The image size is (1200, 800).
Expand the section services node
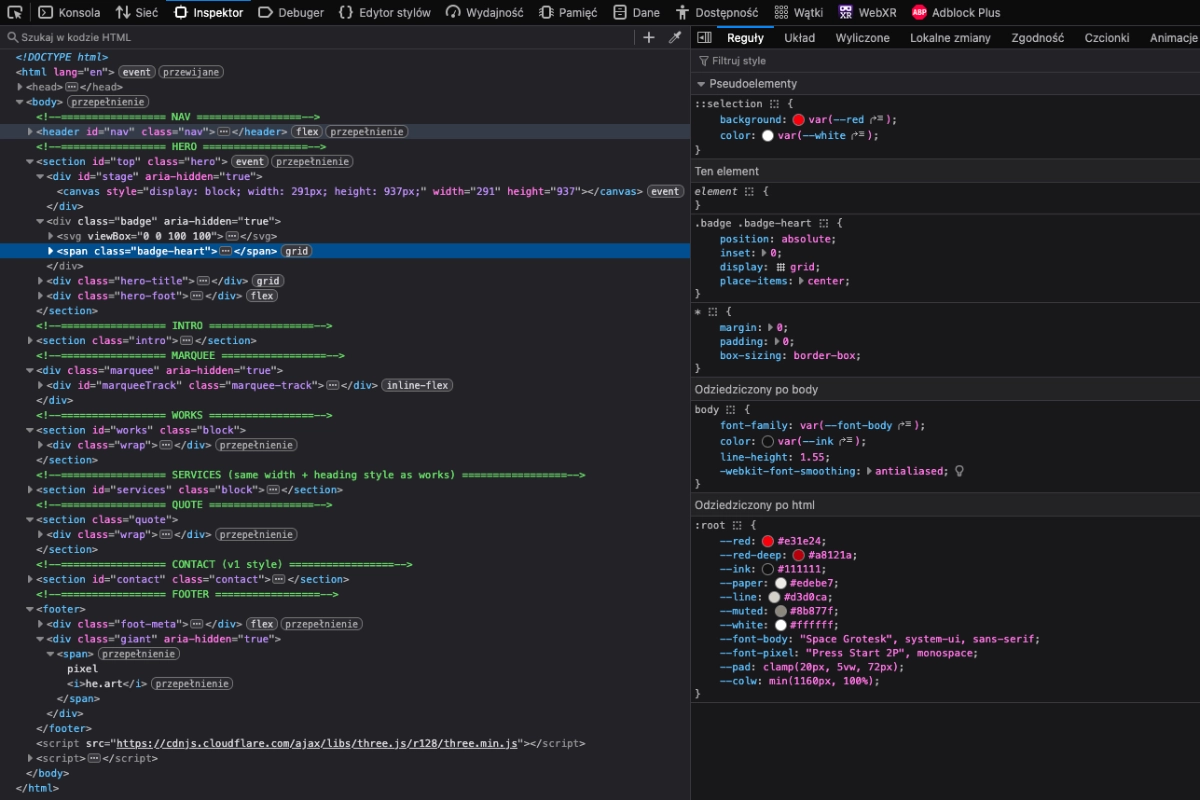[x=30, y=490]
